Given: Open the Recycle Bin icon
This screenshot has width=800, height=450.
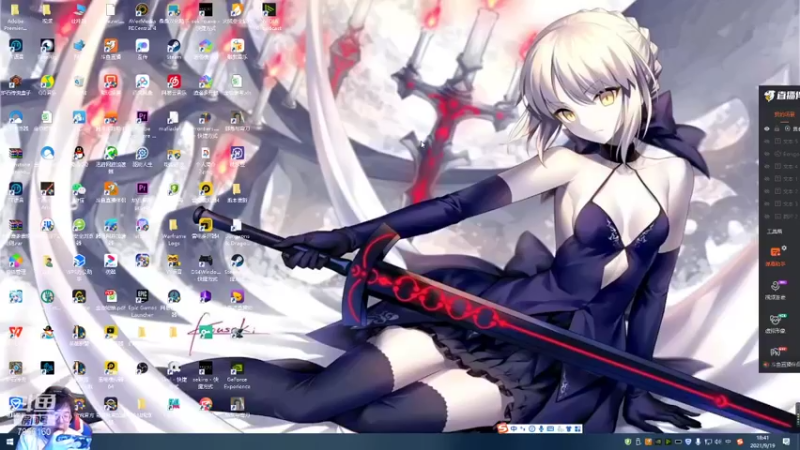Looking at the screenshot, I should pos(79,82).
